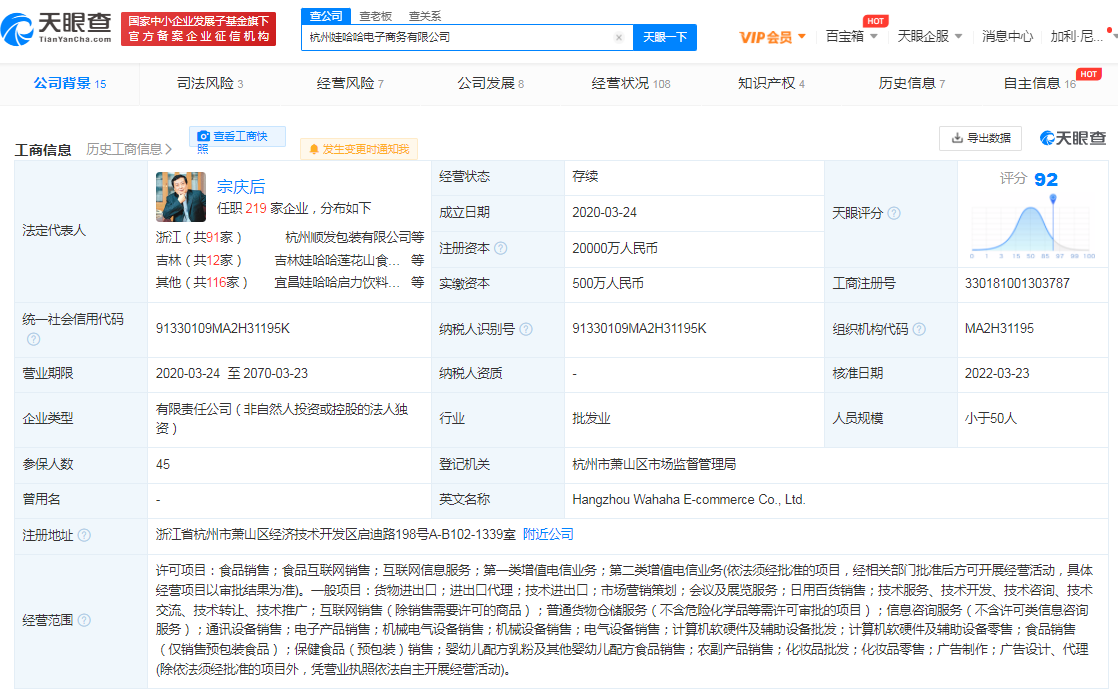Click the 天眼评分 score distribution chart
Viewport: 1118px width, 693px height.
tap(1032, 229)
